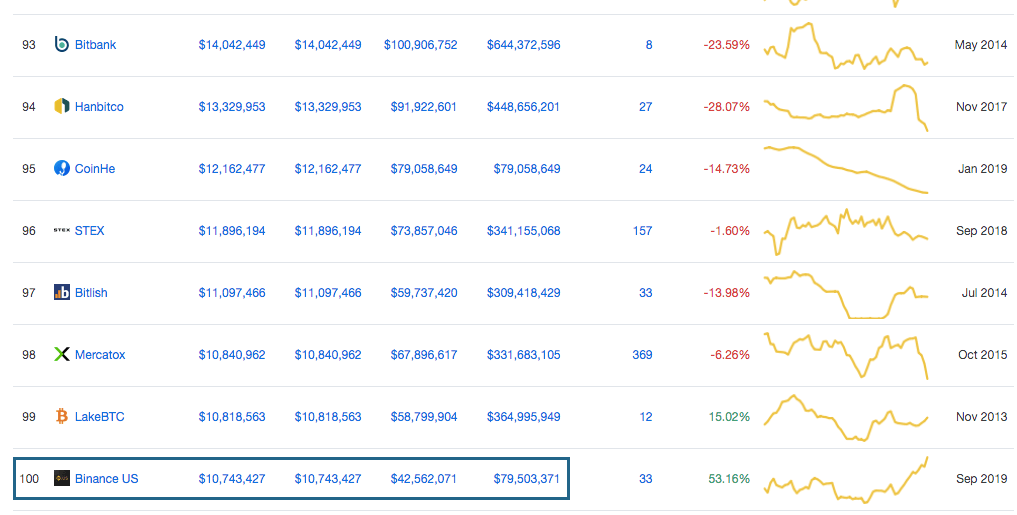Image resolution: width=1017 pixels, height=515 pixels.
Task: Click the Sep 2018 launch date
Action: point(981,230)
